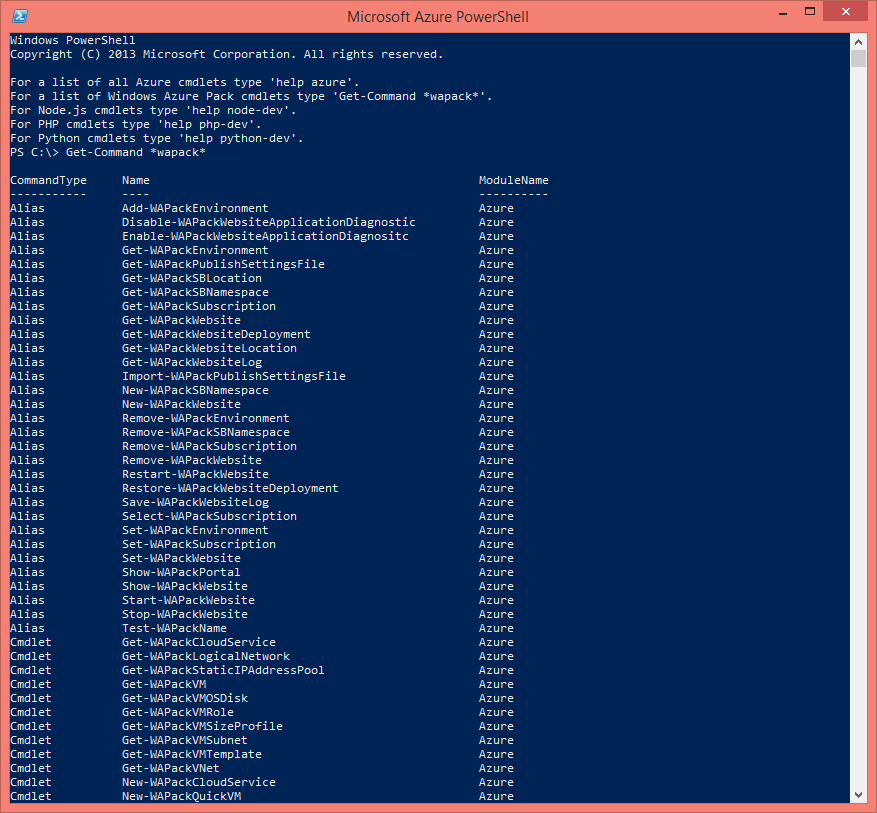
Task: Click the New-WAPackCloudService cmdlet entry
Action: [196, 782]
